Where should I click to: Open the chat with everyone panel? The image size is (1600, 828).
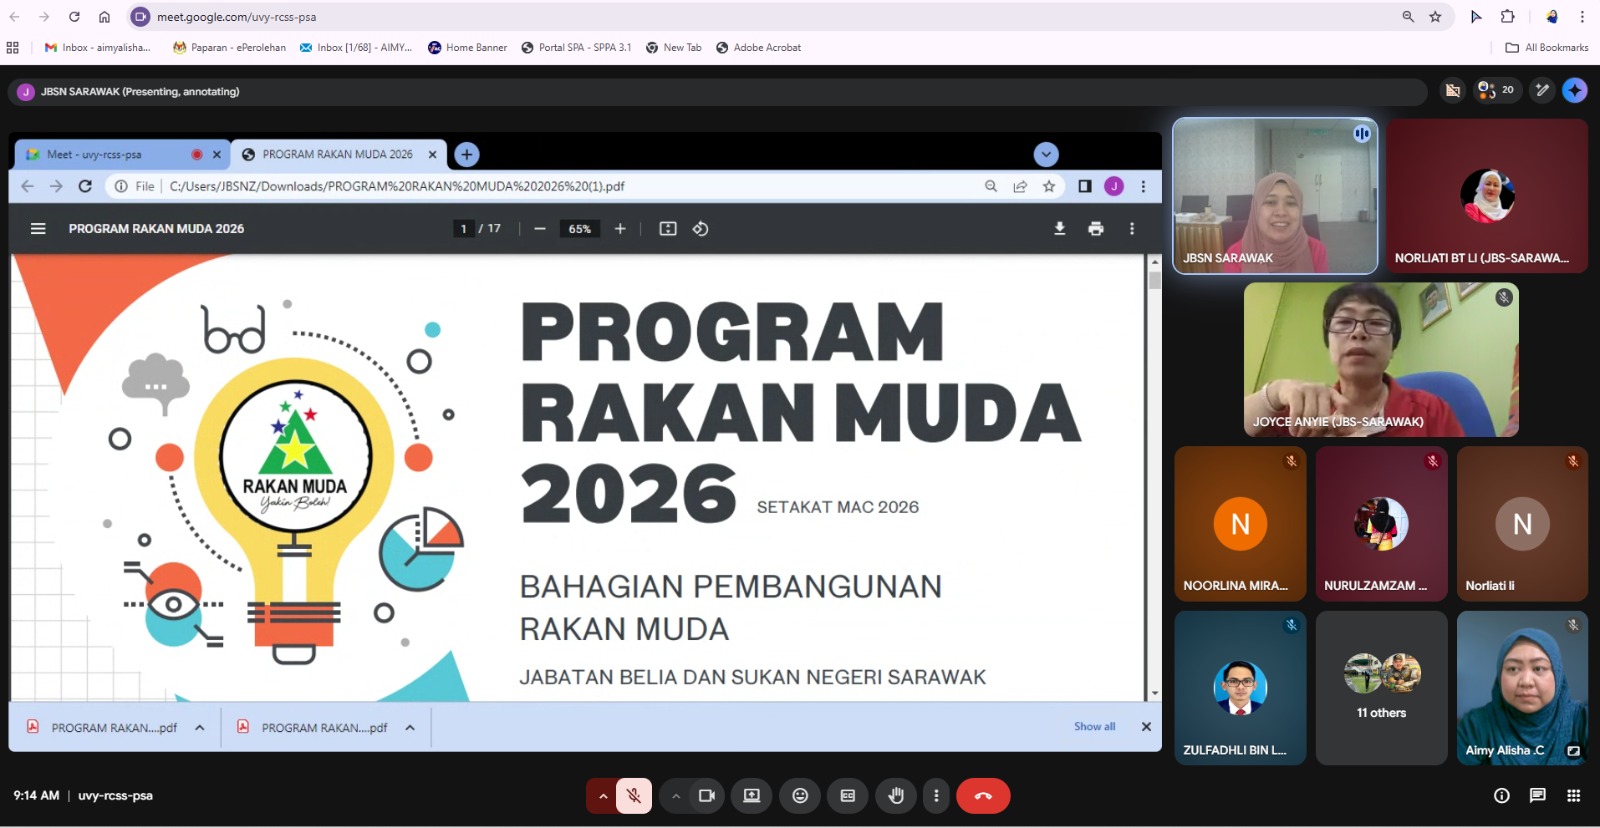click(1538, 796)
